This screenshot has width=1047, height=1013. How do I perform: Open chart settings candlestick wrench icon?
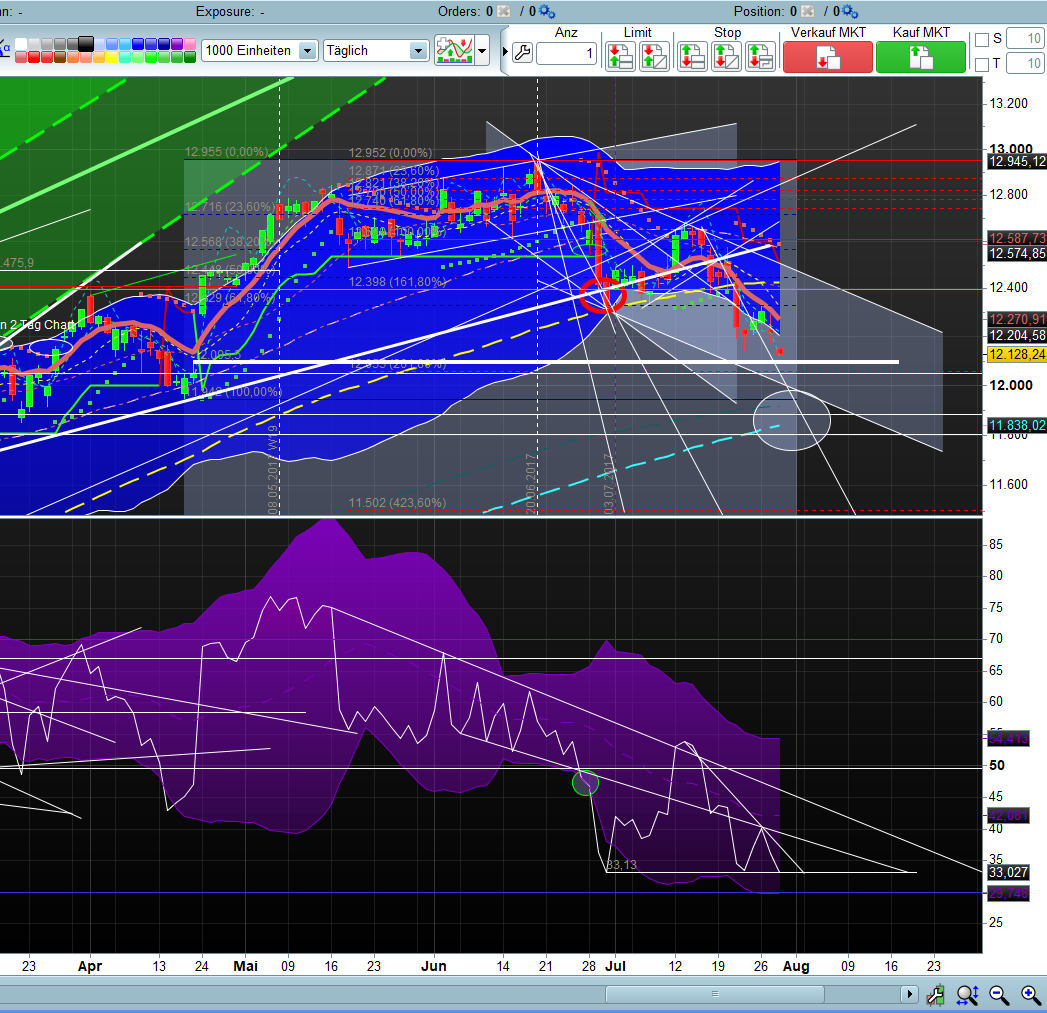[935, 995]
